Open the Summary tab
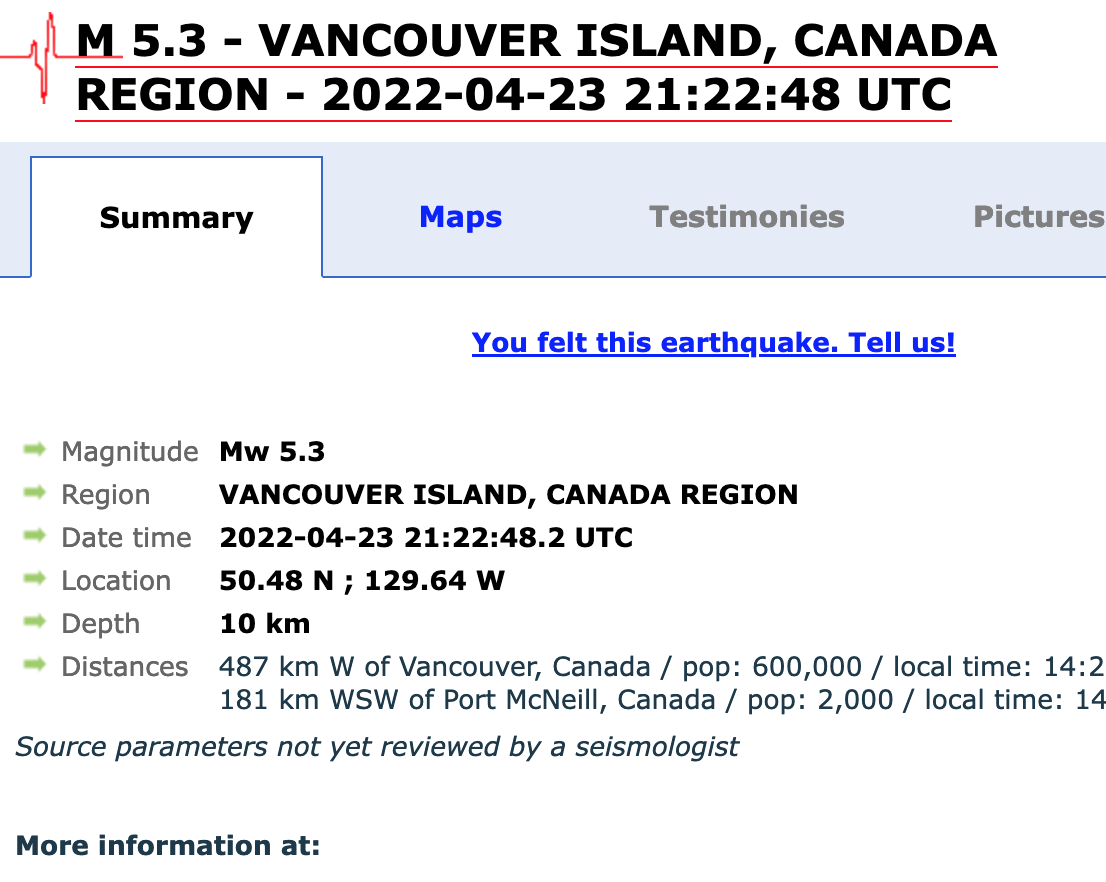The width and height of the screenshot is (1106, 882). coord(177,218)
